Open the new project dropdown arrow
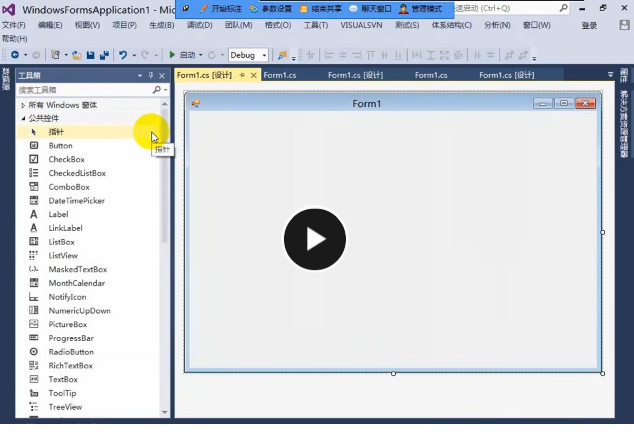Screen dimensions: 634x447 [x=66, y=55]
